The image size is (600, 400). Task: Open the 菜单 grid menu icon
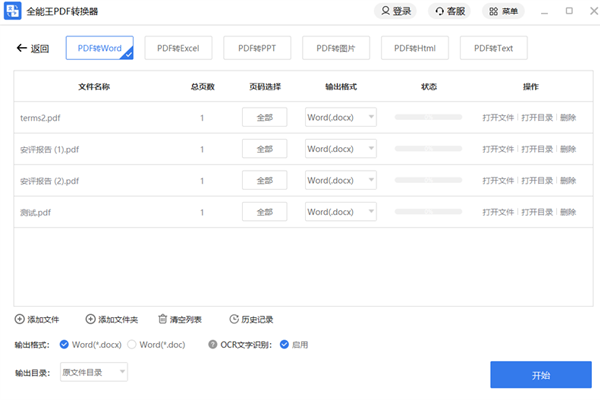[493, 11]
